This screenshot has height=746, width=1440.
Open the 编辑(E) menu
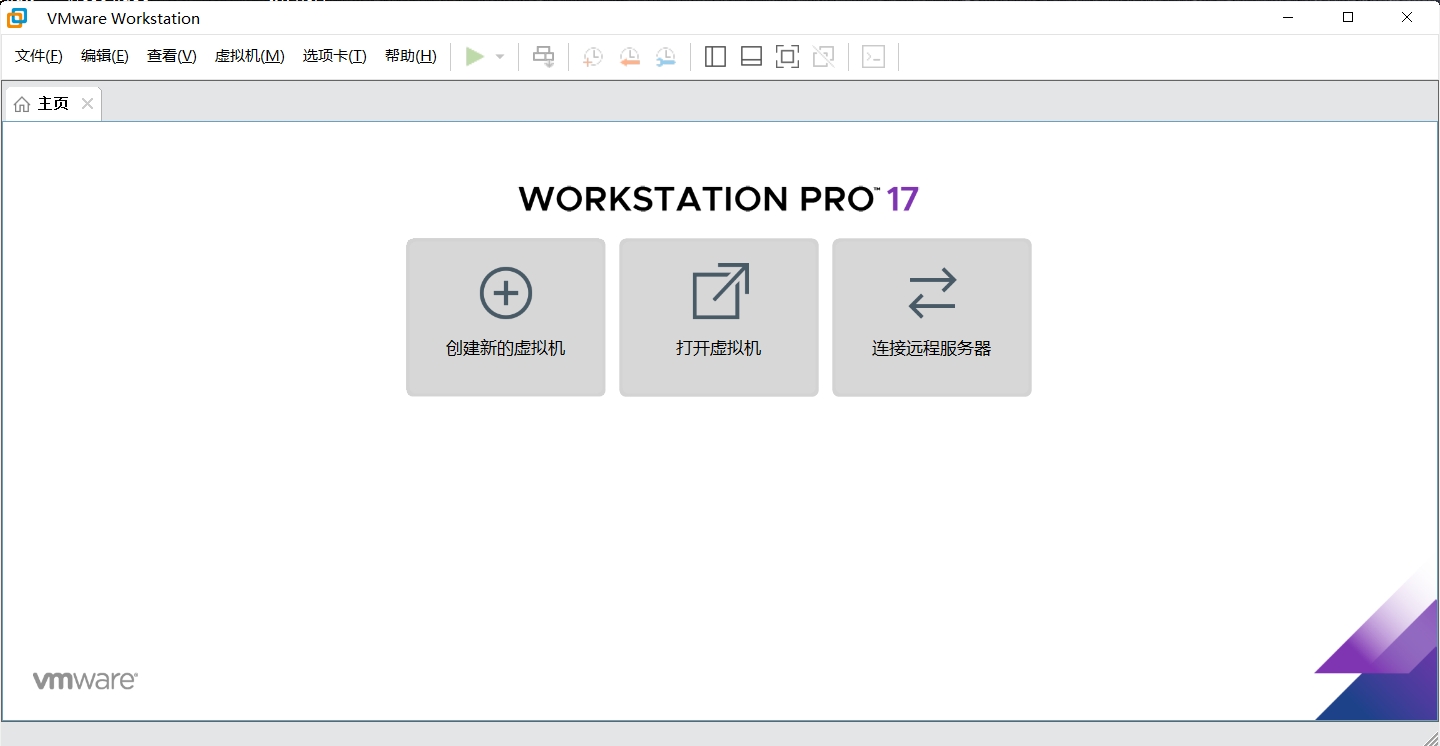[x=105, y=56]
